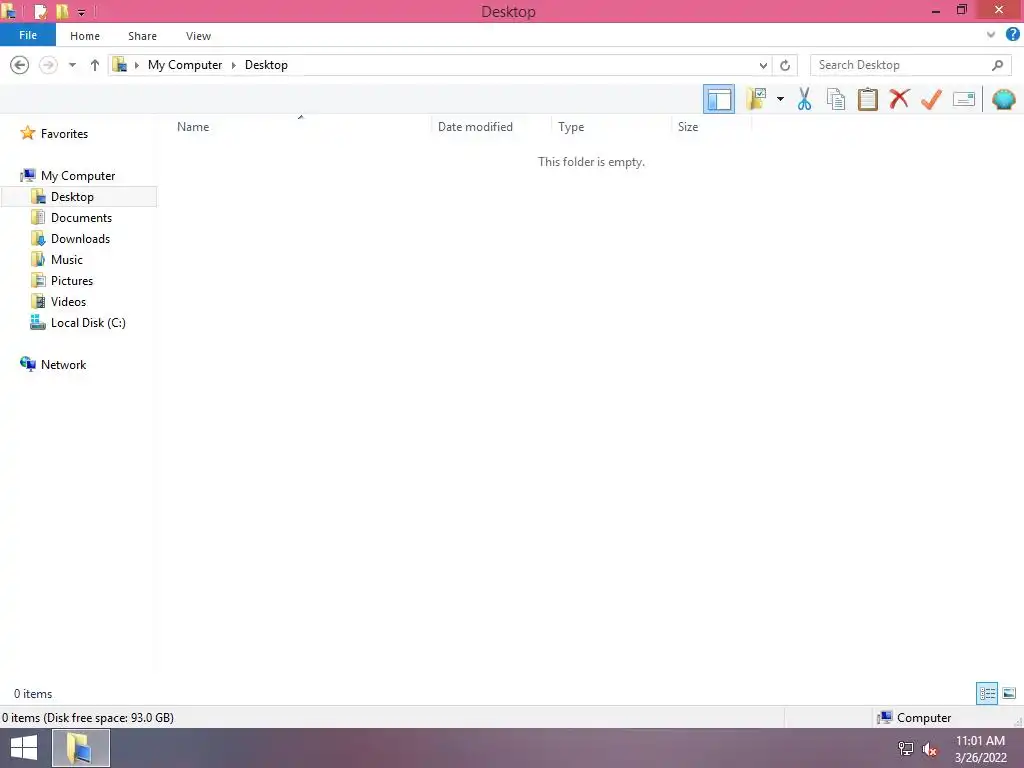Toggle the navigation pane layout button
The height and width of the screenshot is (768, 1024).
click(718, 99)
